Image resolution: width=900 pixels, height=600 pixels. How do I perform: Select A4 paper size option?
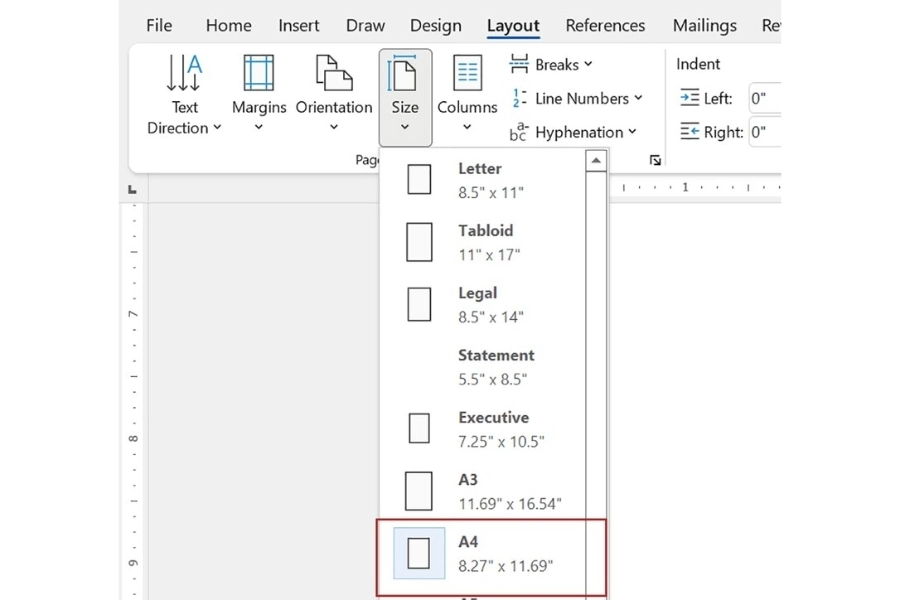tap(490, 554)
